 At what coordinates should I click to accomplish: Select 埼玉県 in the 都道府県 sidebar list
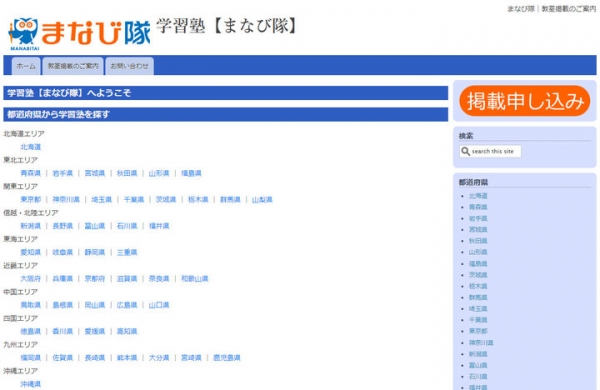click(x=478, y=309)
